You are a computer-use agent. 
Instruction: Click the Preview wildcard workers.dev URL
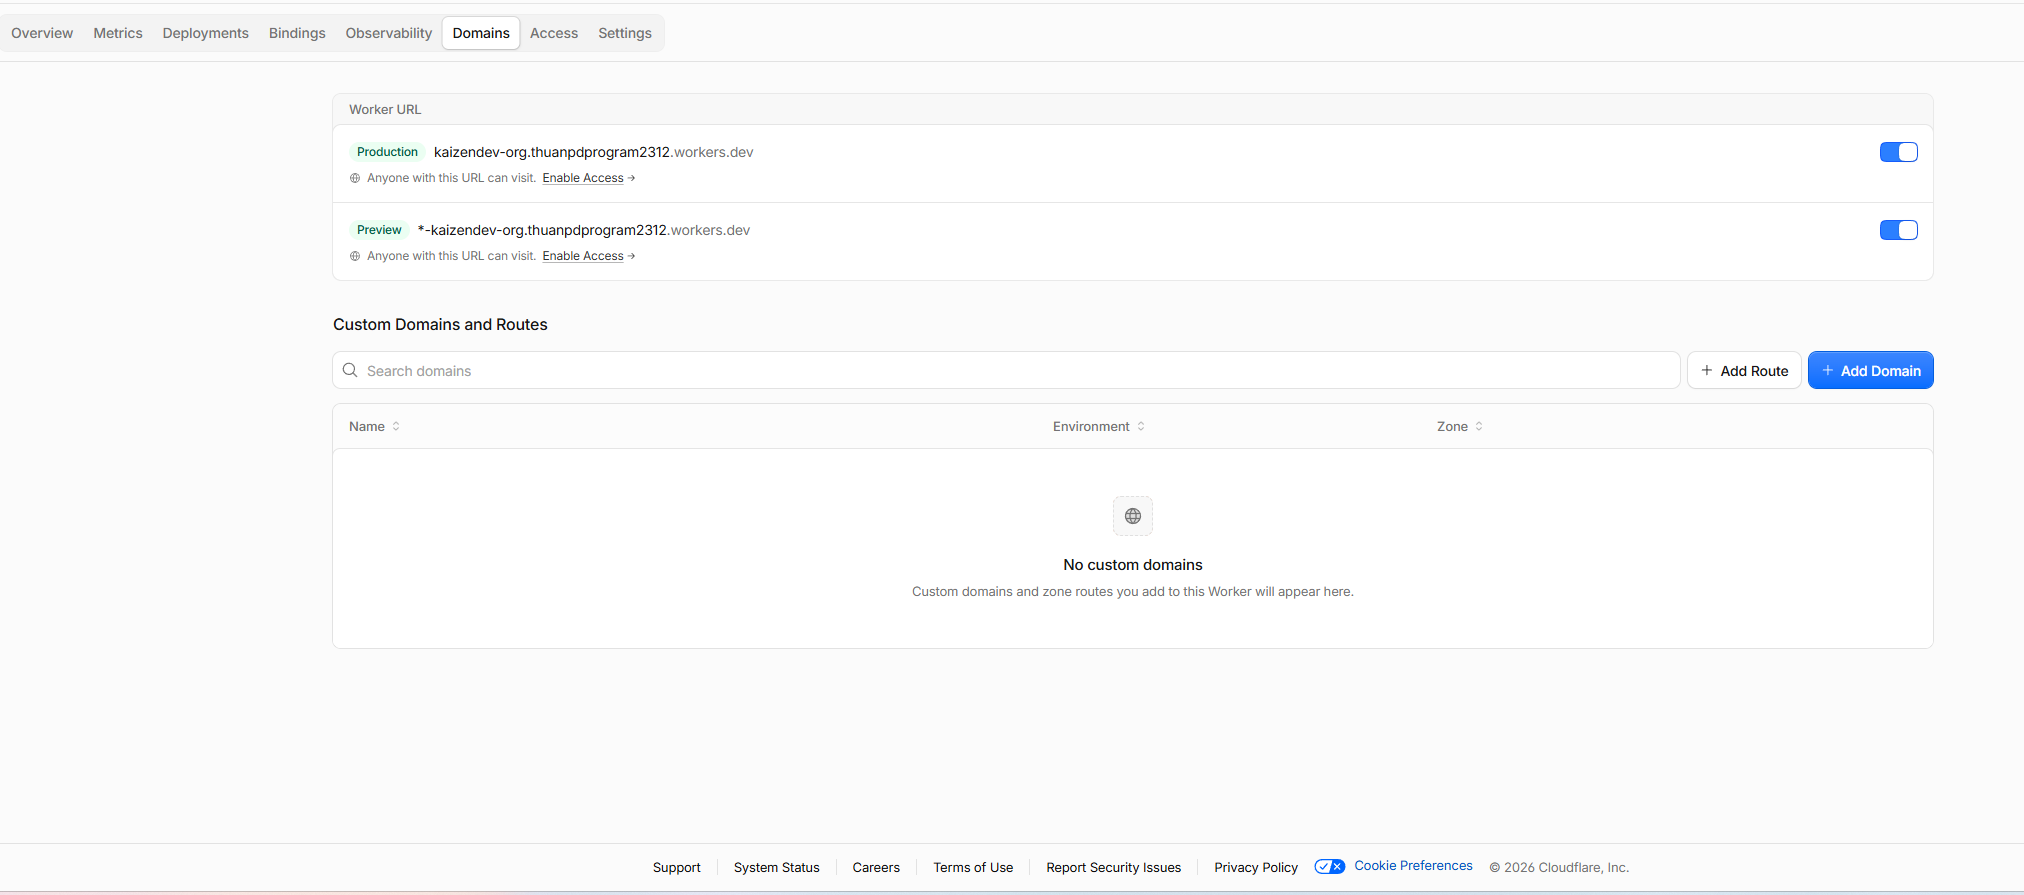click(x=583, y=230)
